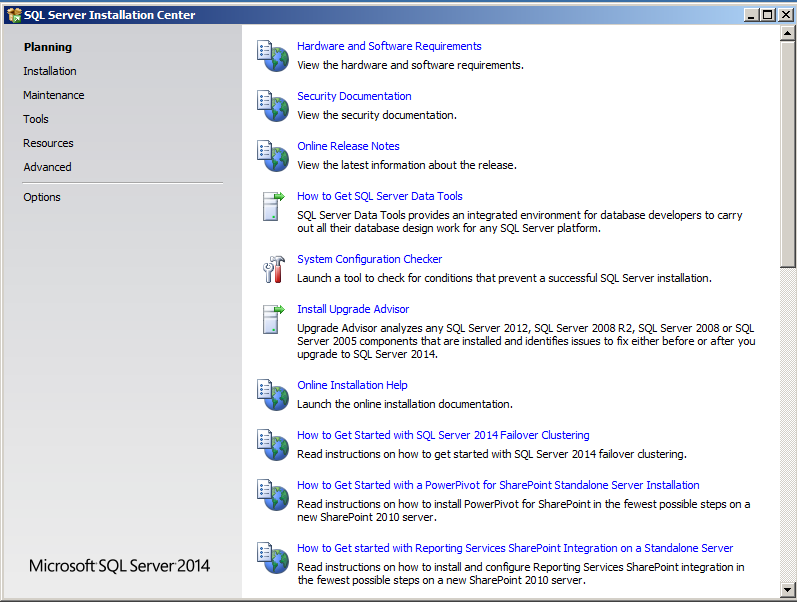Maximize the Installation Center window
797x602 pixels.
click(x=768, y=15)
